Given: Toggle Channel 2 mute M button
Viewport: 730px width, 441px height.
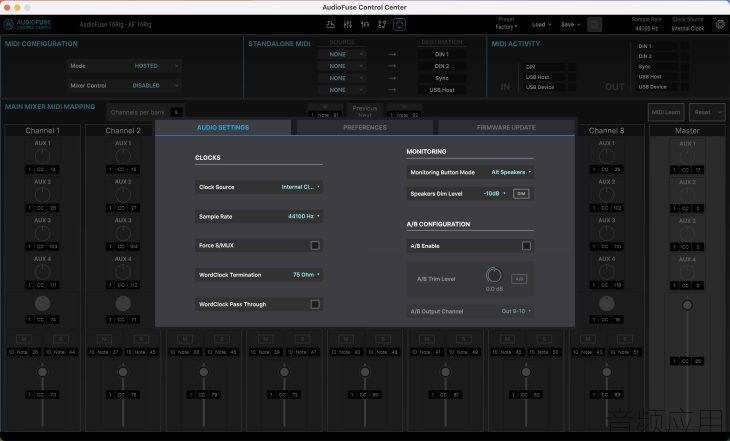Looking at the screenshot, I should tap(104, 339).
